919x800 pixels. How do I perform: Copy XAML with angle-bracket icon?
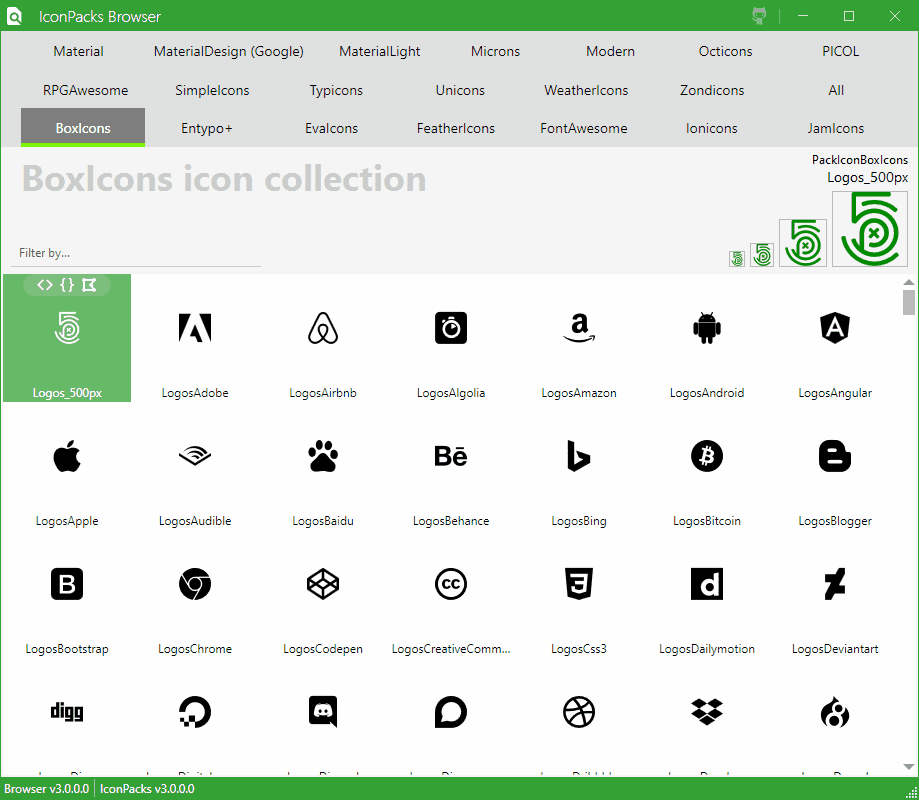tap(45, 285)
